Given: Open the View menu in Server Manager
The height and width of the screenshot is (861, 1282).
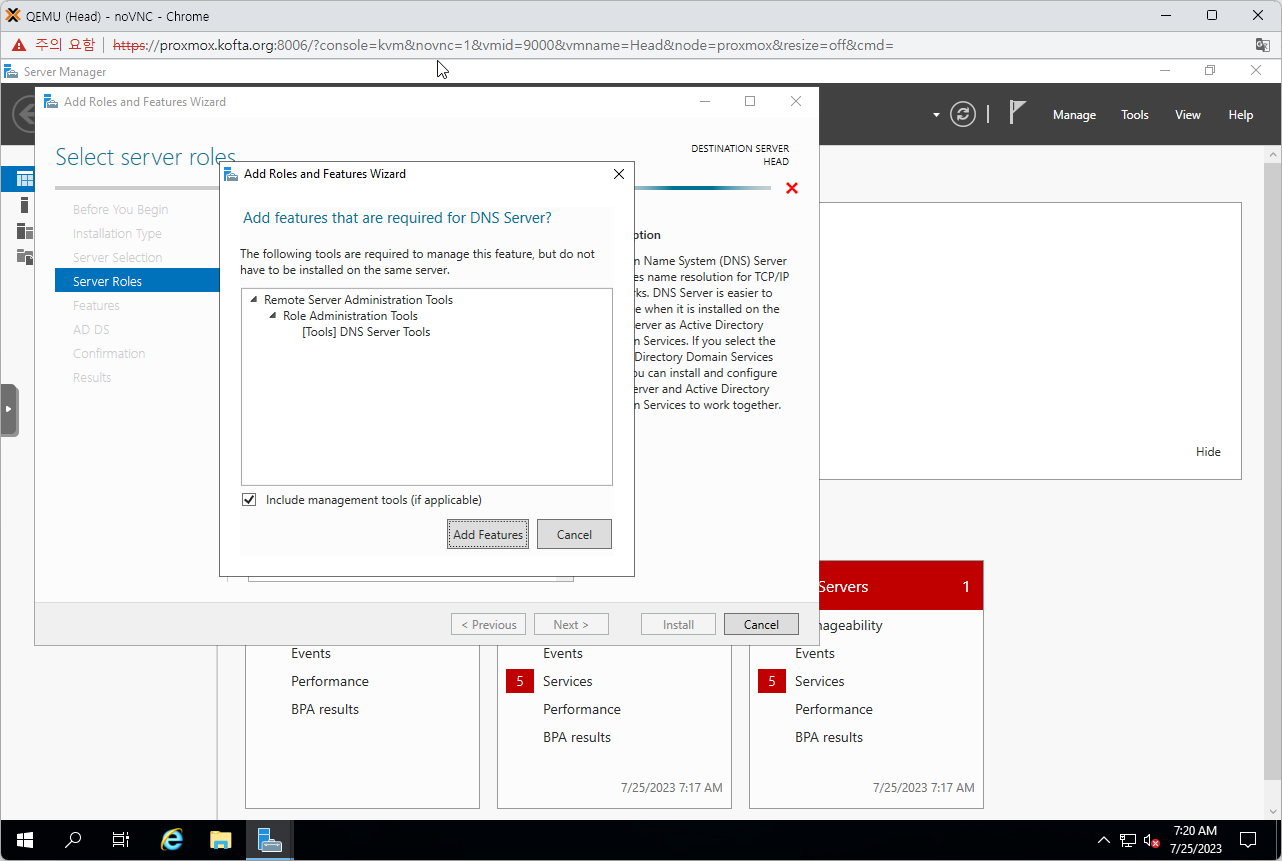Looking at the screenshot, I should (1187, 114).
